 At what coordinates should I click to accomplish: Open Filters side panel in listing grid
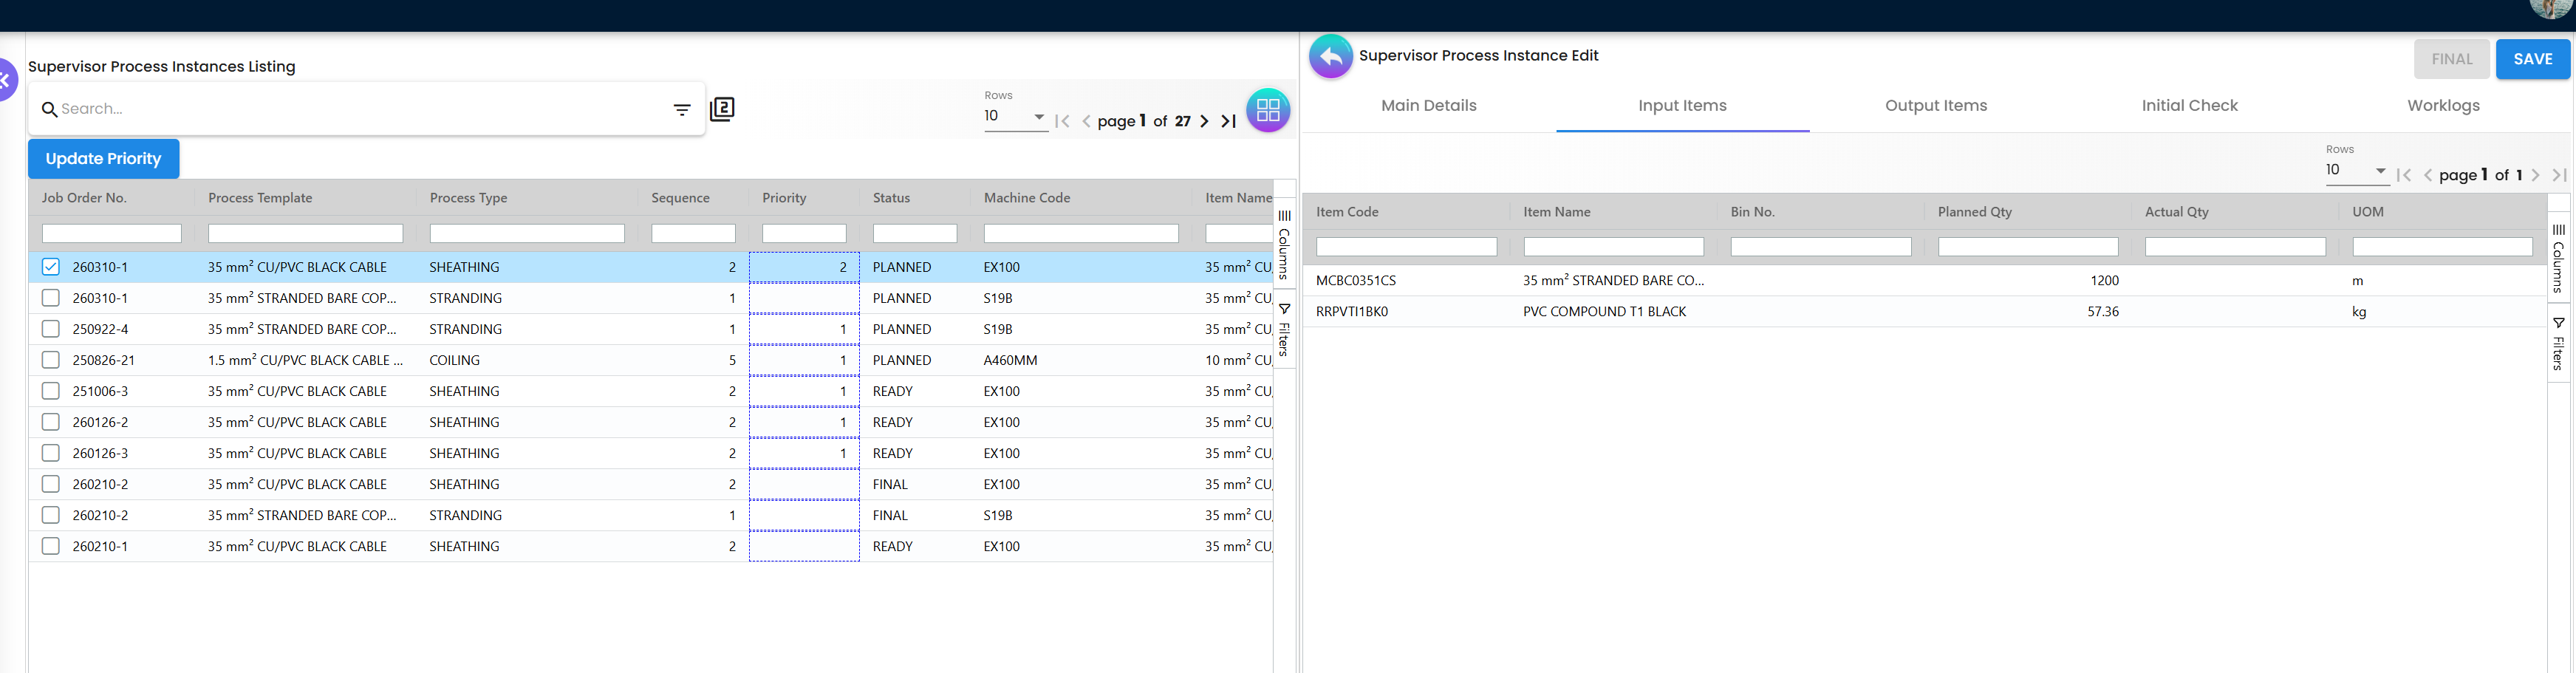click(x=1284, y=329)
